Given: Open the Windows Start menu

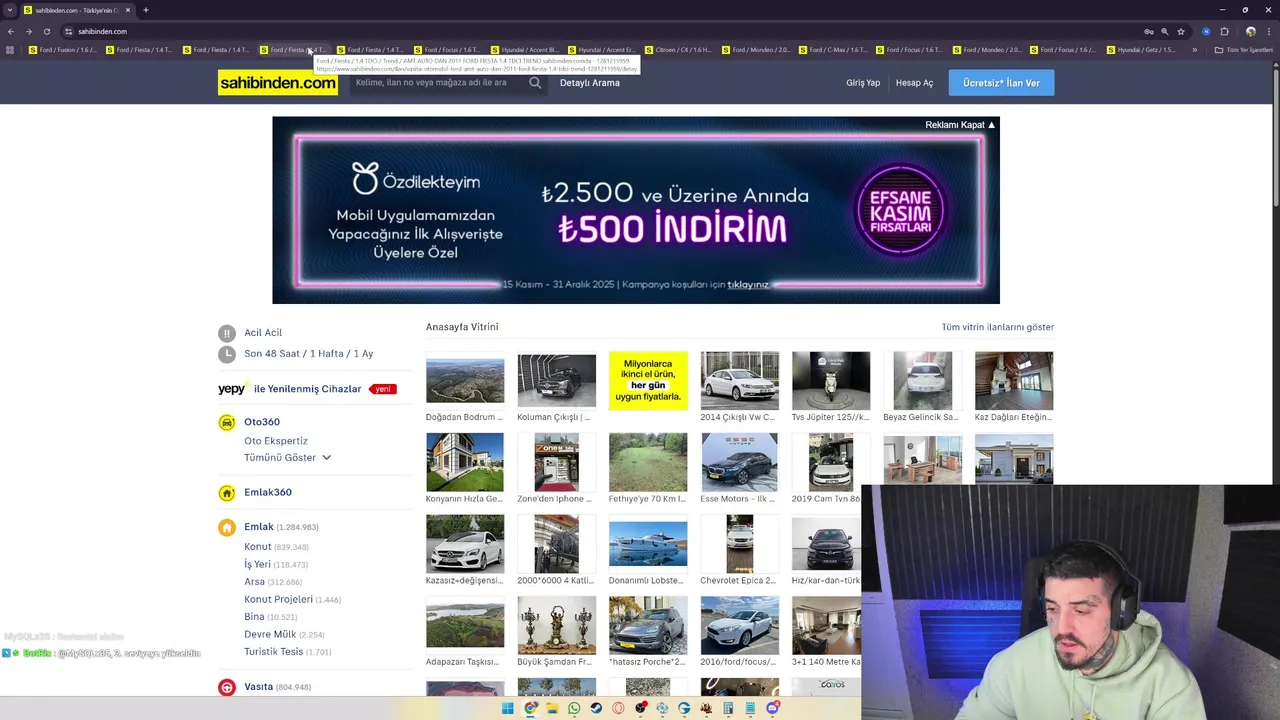Looking at the screenshot, I should pyautogui.click(x=507, y=708).
